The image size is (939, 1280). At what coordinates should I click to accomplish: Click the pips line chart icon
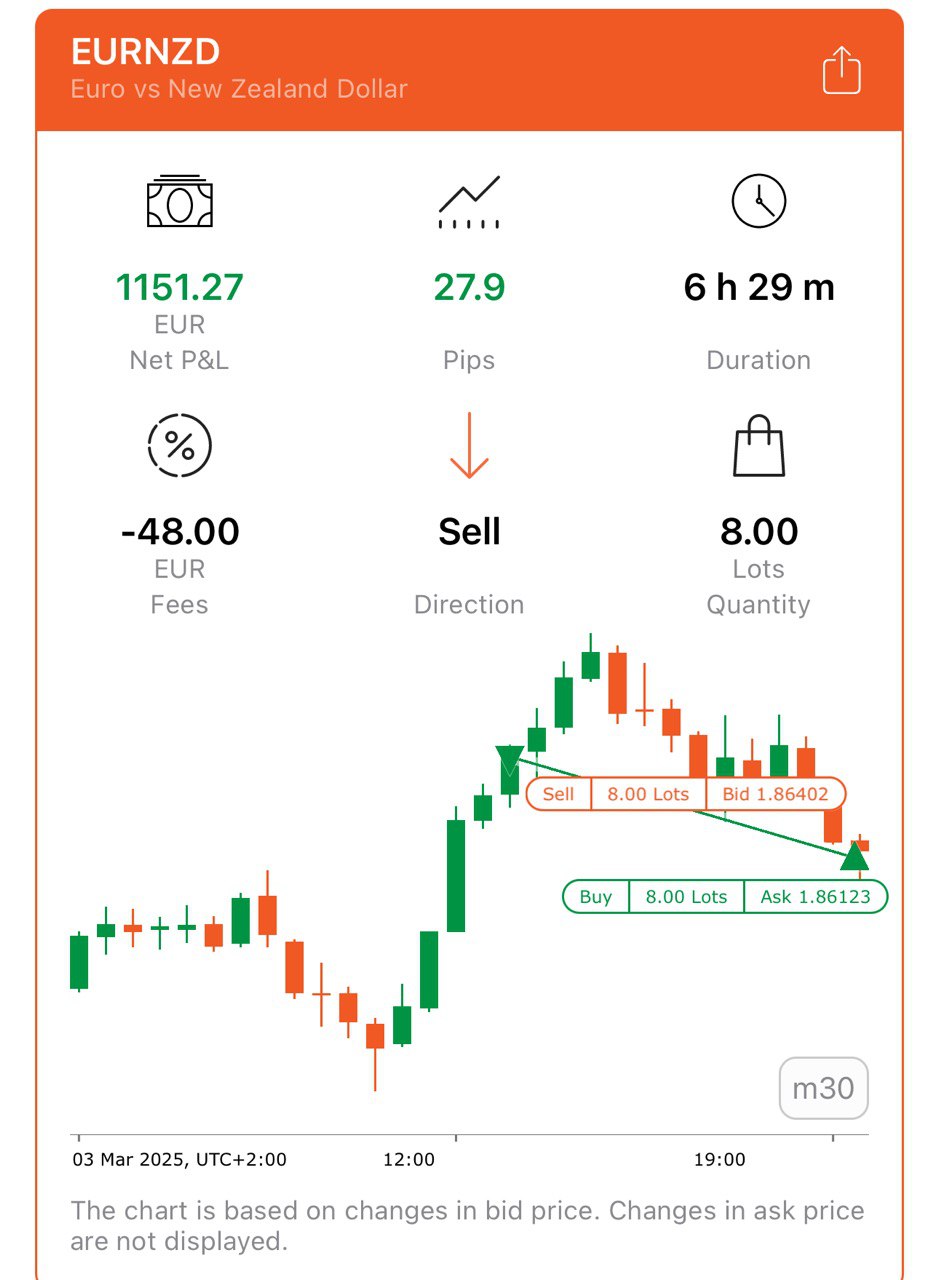tap(469, 201)
